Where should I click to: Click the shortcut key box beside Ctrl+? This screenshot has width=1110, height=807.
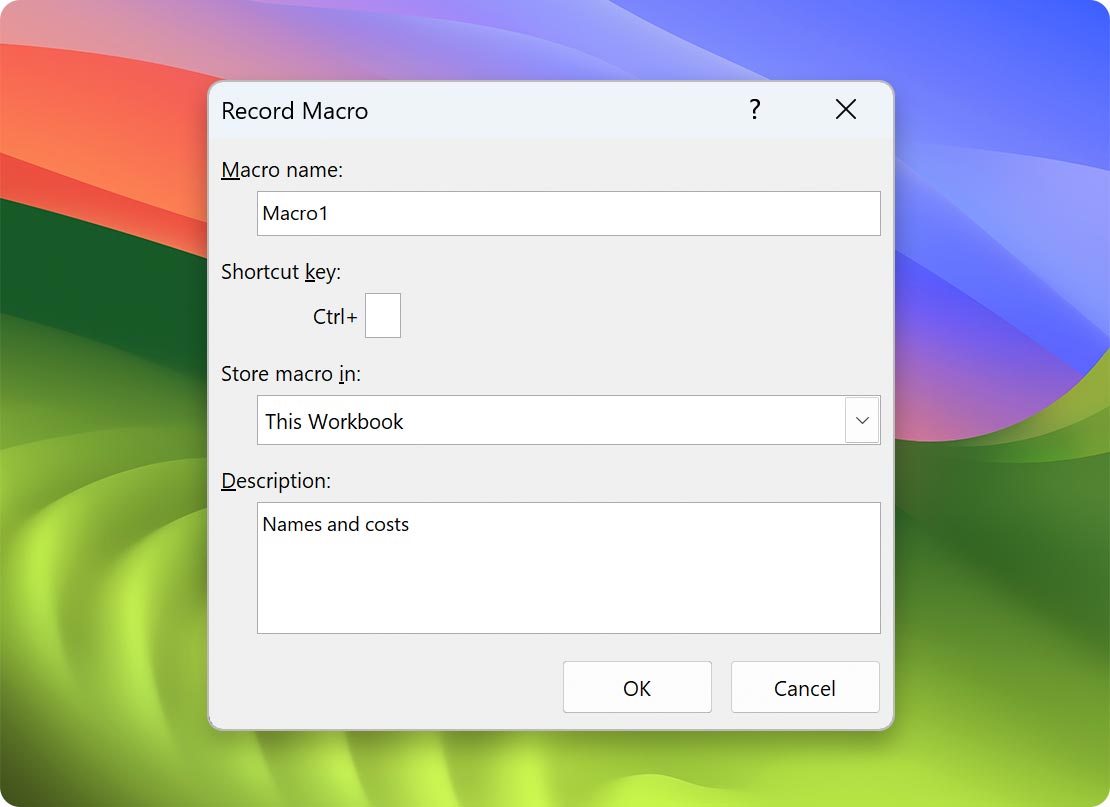[x=383, y=315]
